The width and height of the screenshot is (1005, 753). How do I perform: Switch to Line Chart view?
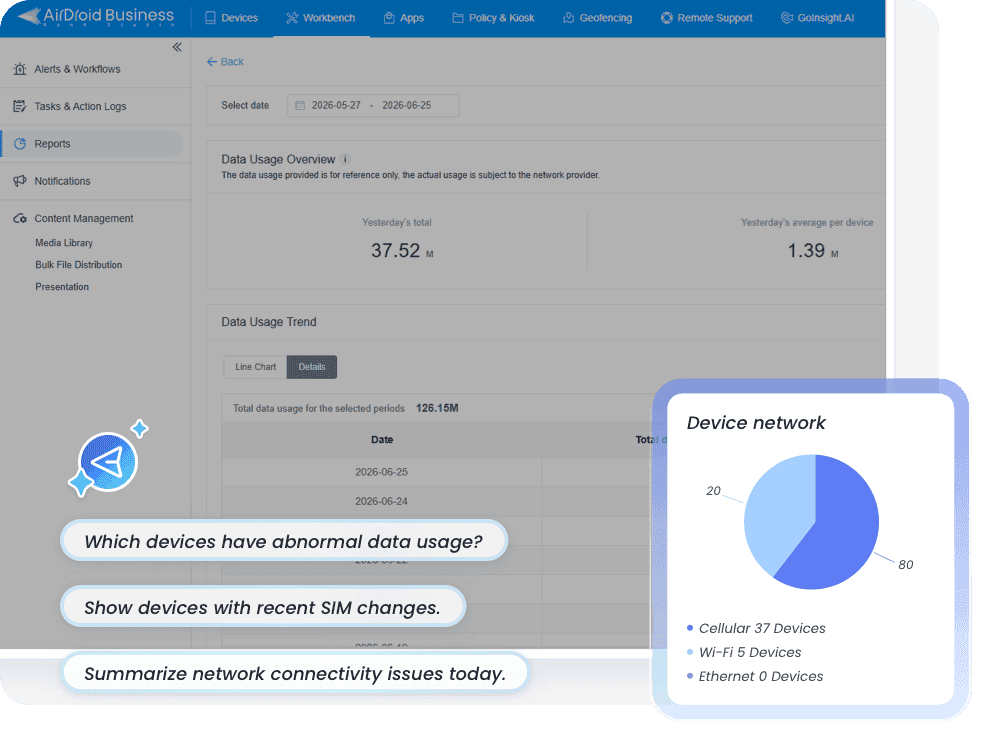tap(255, 367)
